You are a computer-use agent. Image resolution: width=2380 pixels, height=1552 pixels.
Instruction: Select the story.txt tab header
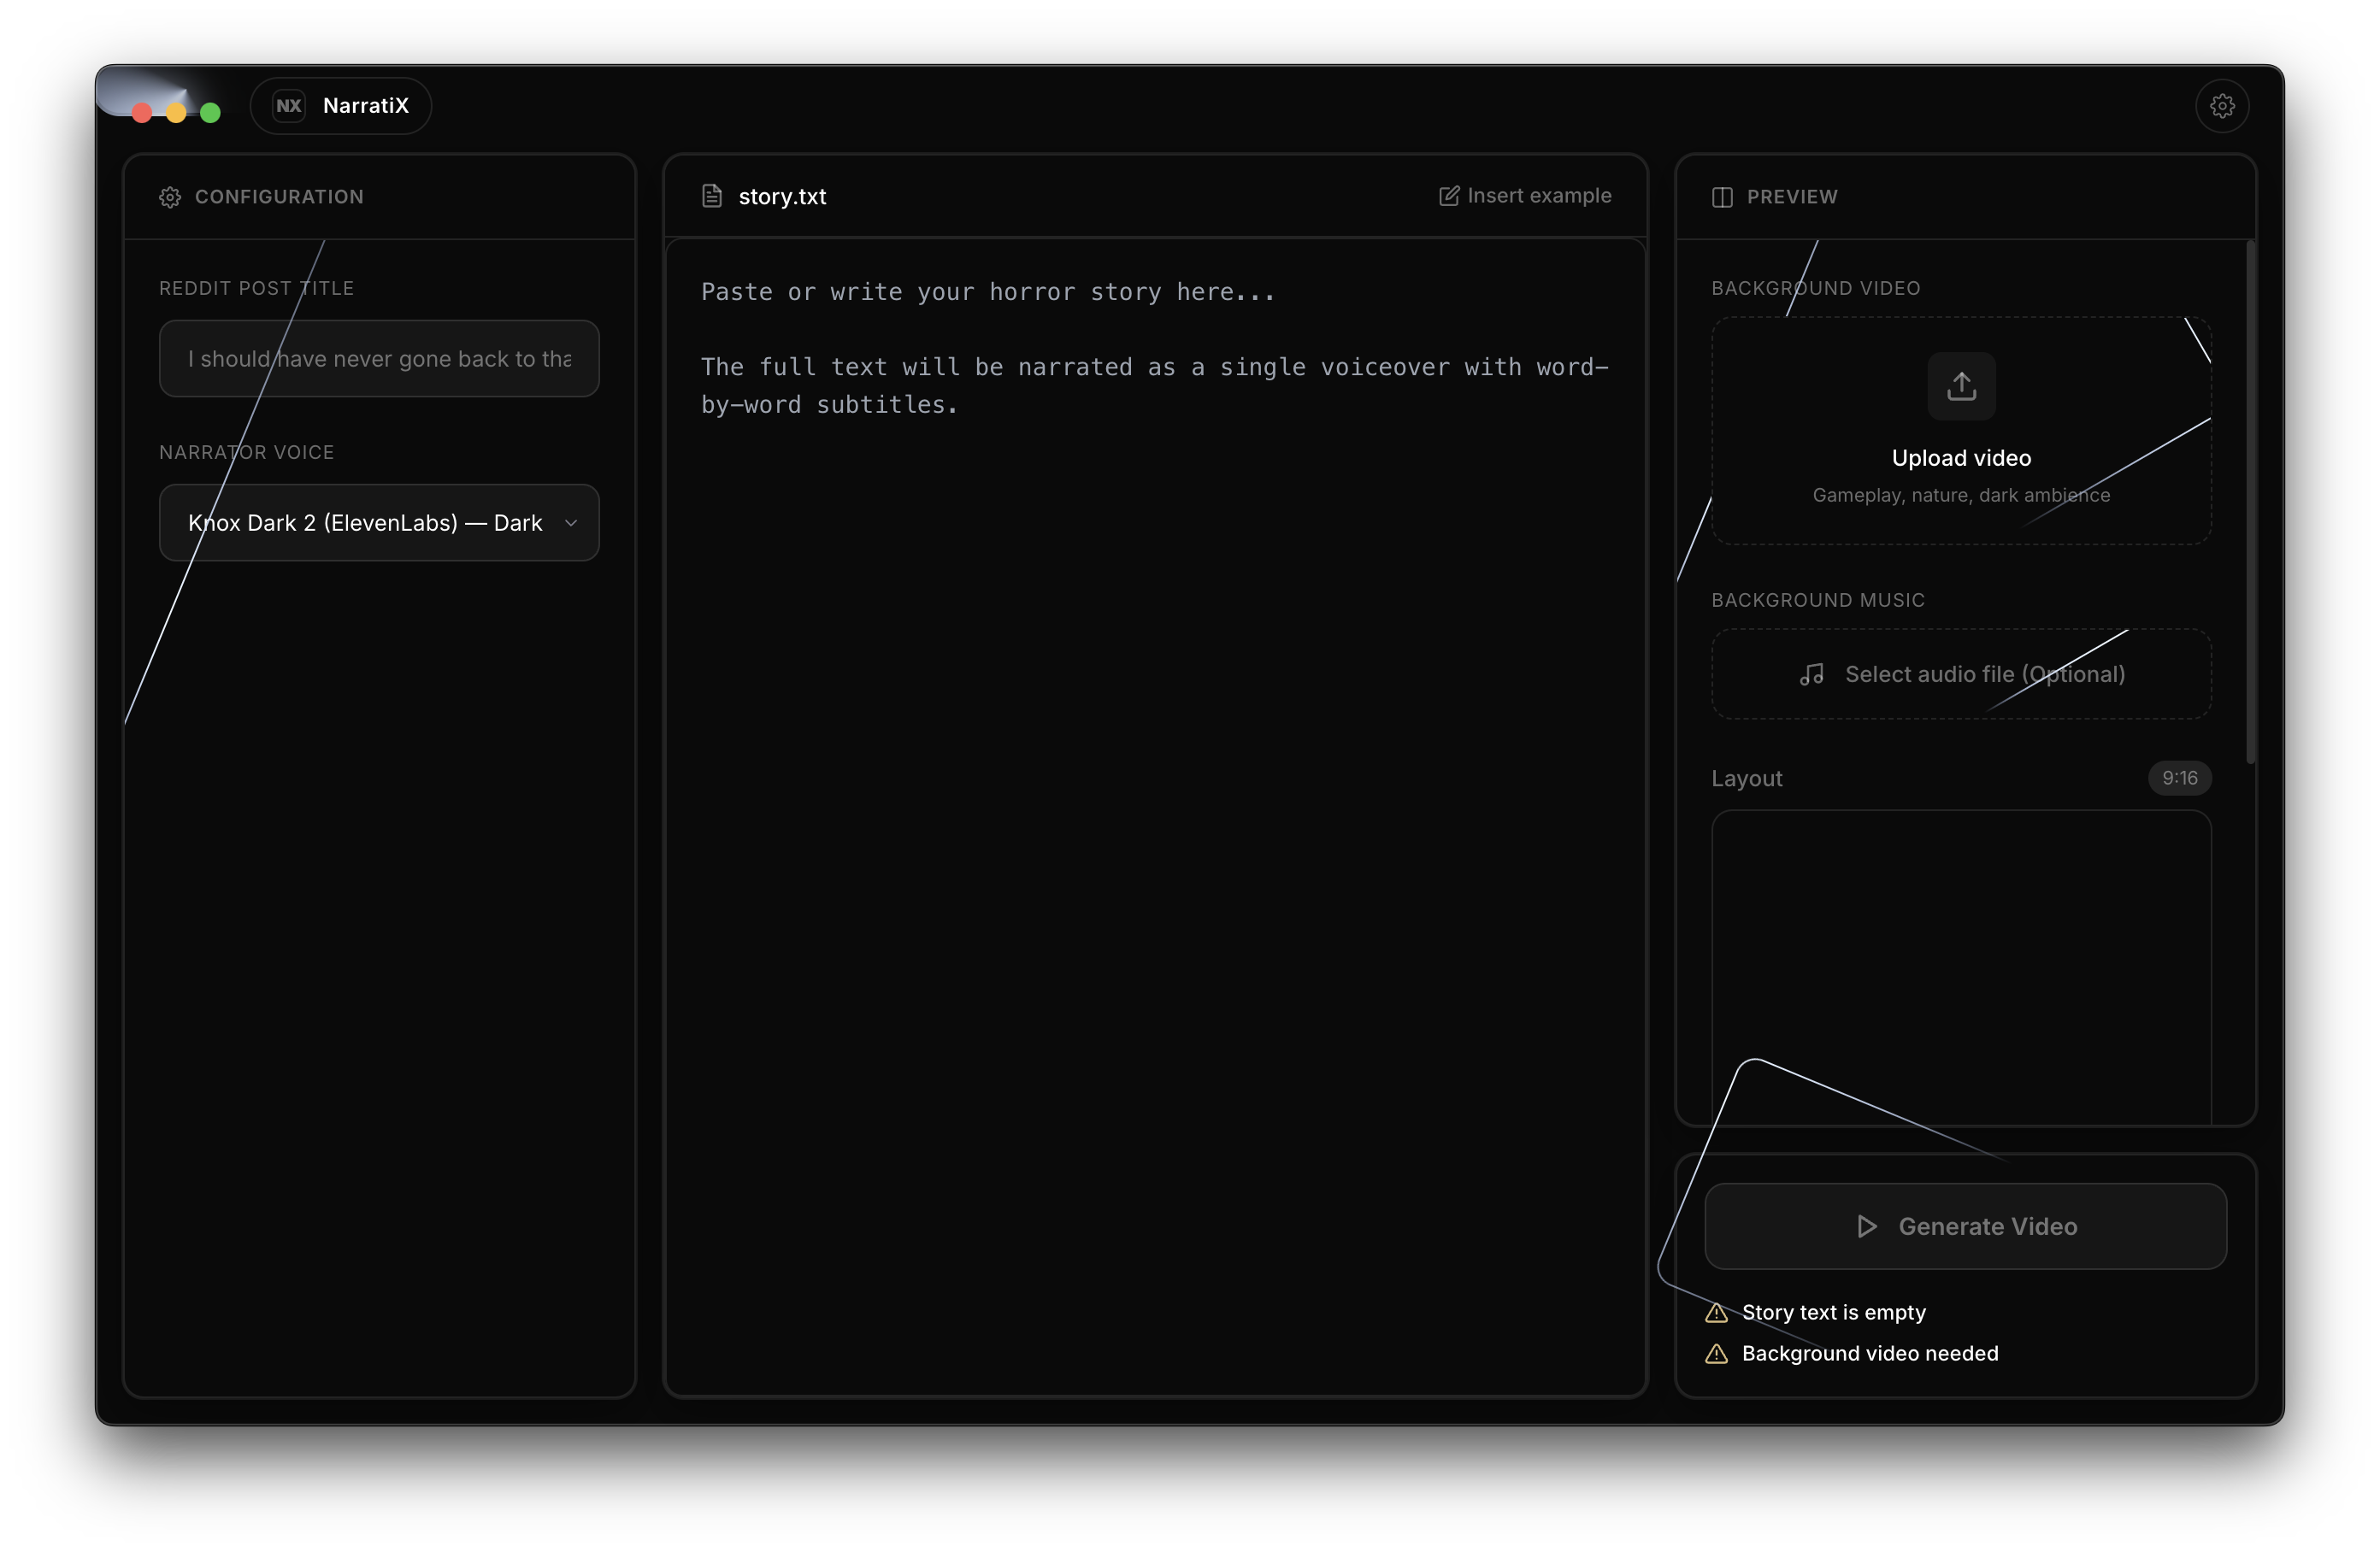[x=782, y=196]
